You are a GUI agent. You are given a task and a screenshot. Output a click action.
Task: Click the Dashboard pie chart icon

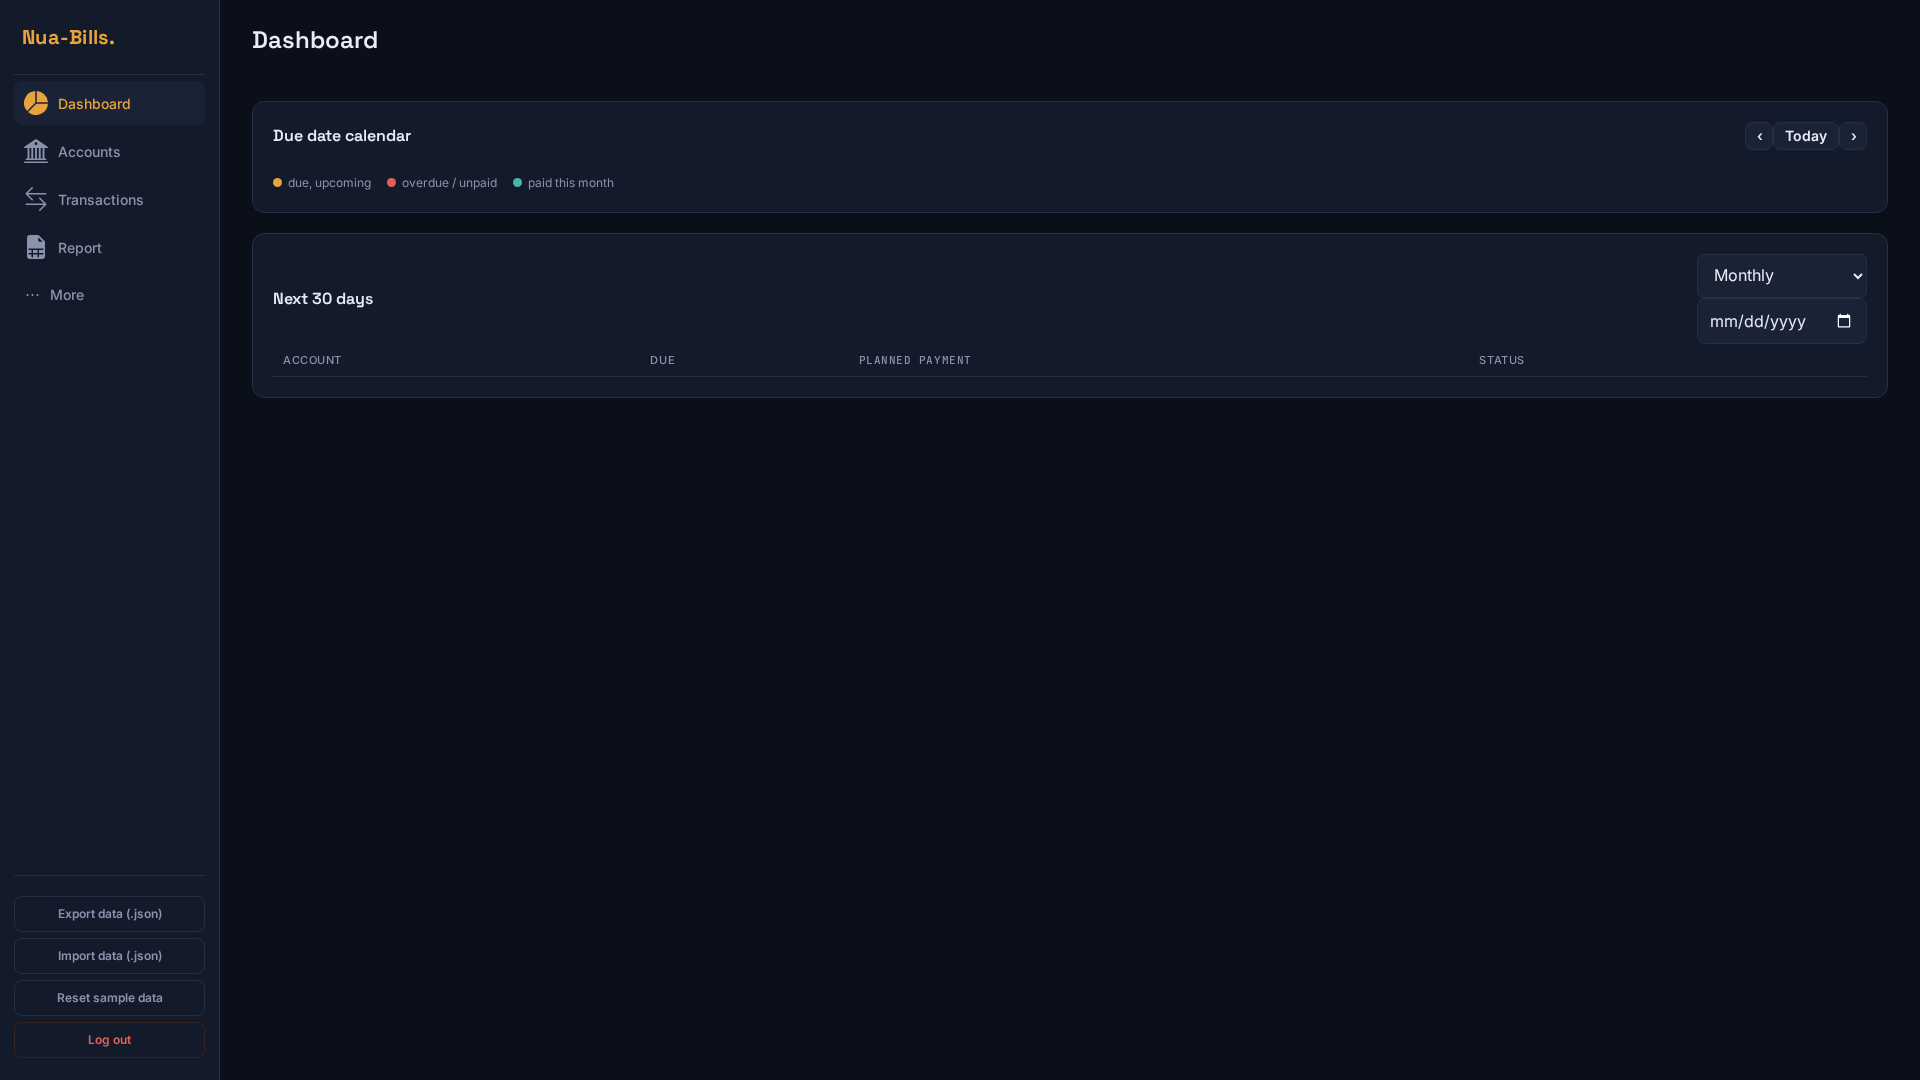36,103
